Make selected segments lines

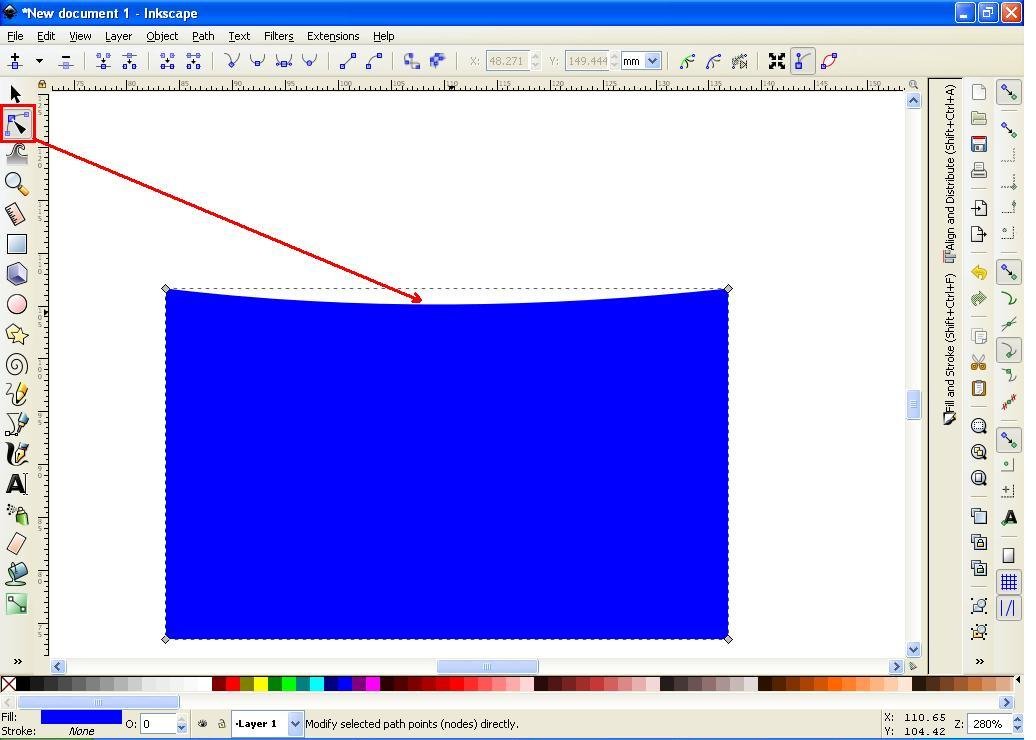(x=348, y=61)
